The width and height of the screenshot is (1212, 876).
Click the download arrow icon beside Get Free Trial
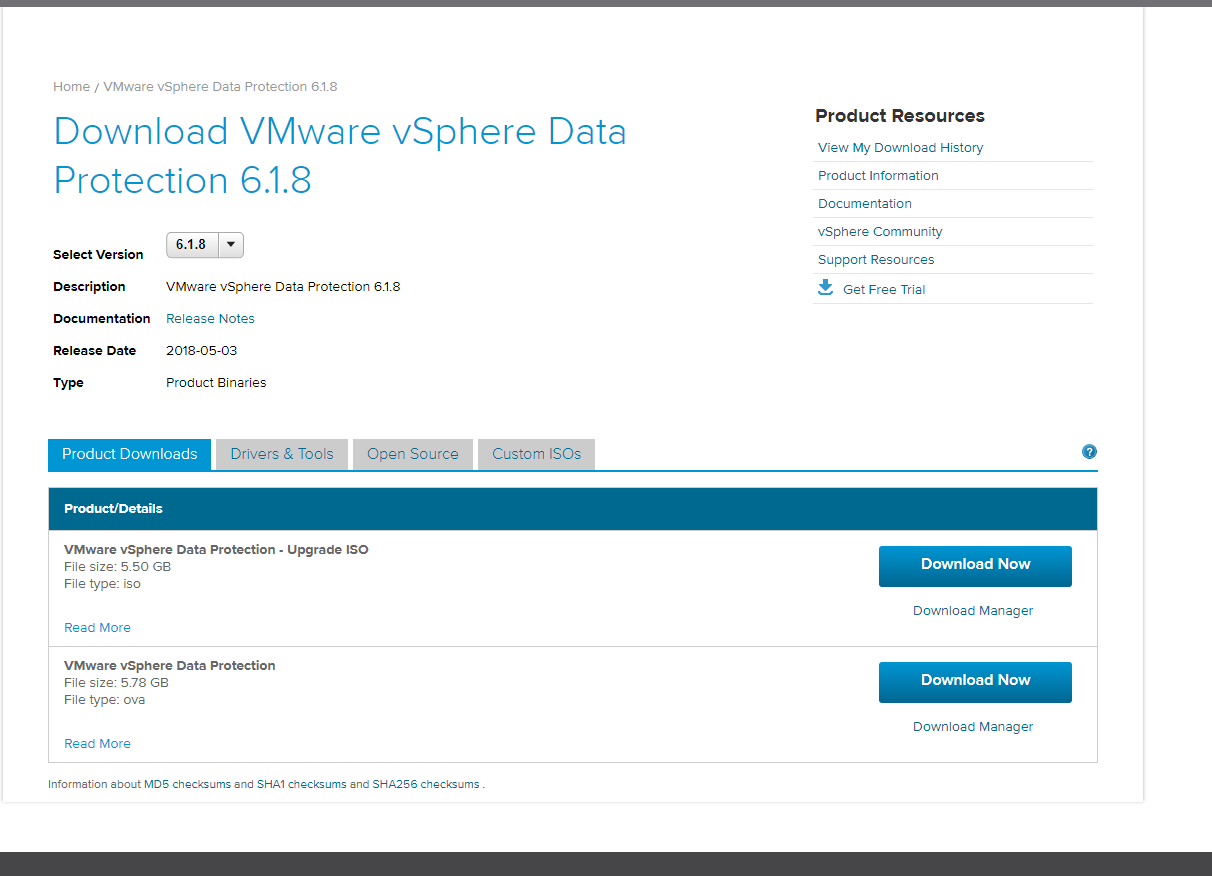point(825,288)
